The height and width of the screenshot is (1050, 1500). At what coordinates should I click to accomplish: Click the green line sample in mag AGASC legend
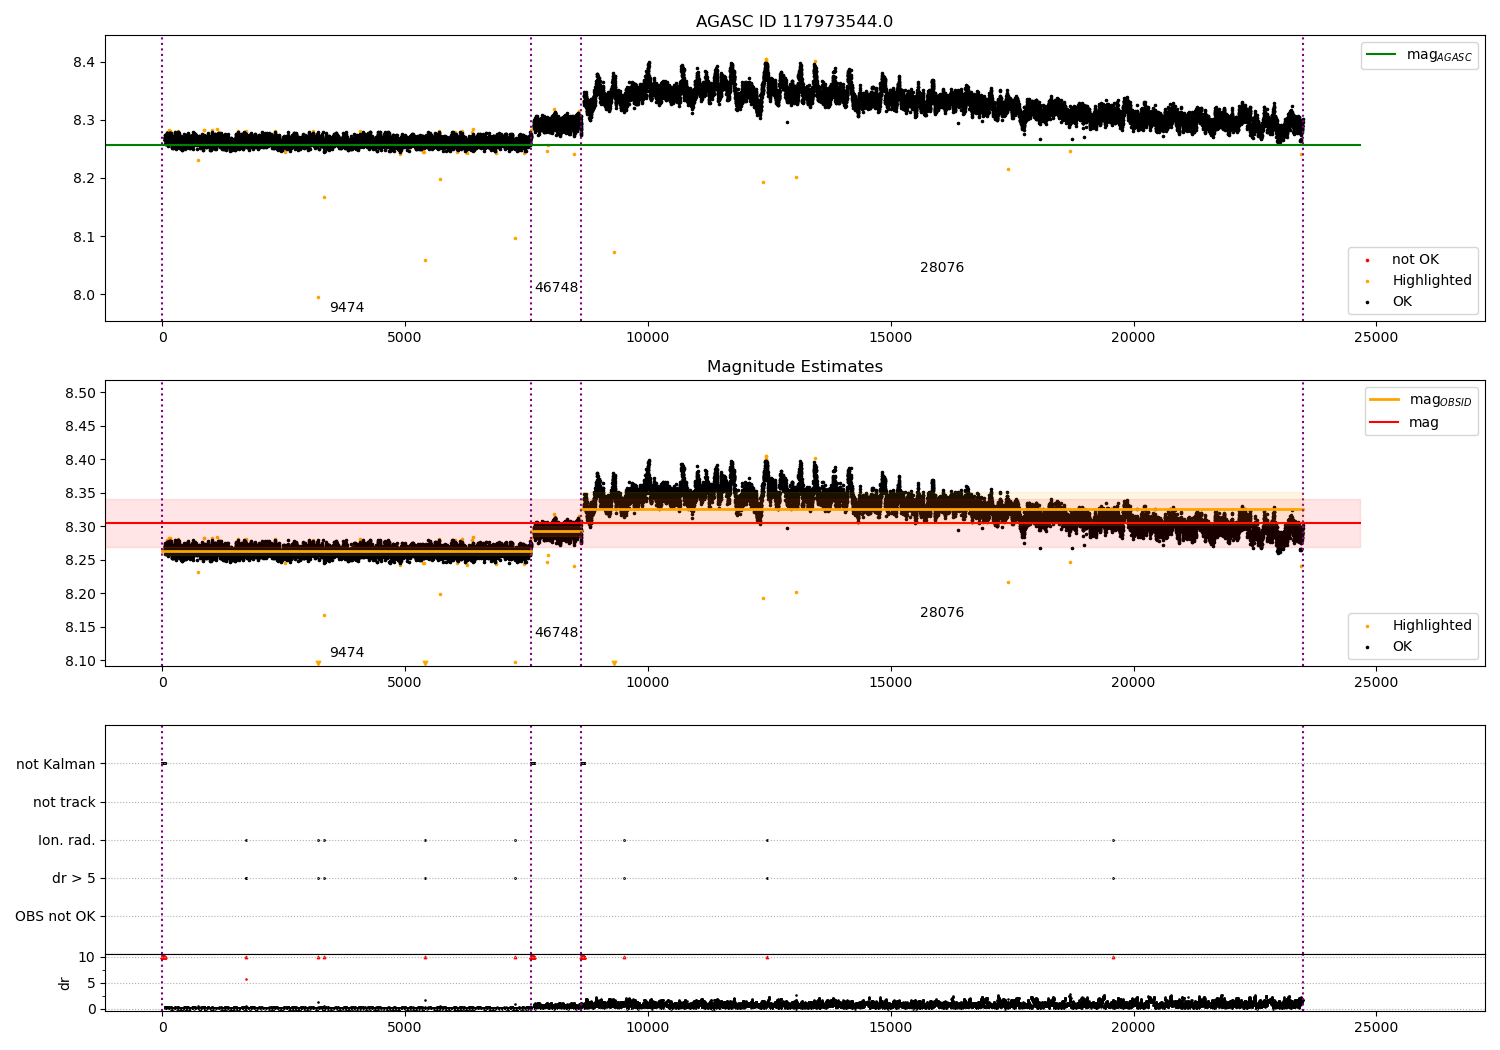1382,55
